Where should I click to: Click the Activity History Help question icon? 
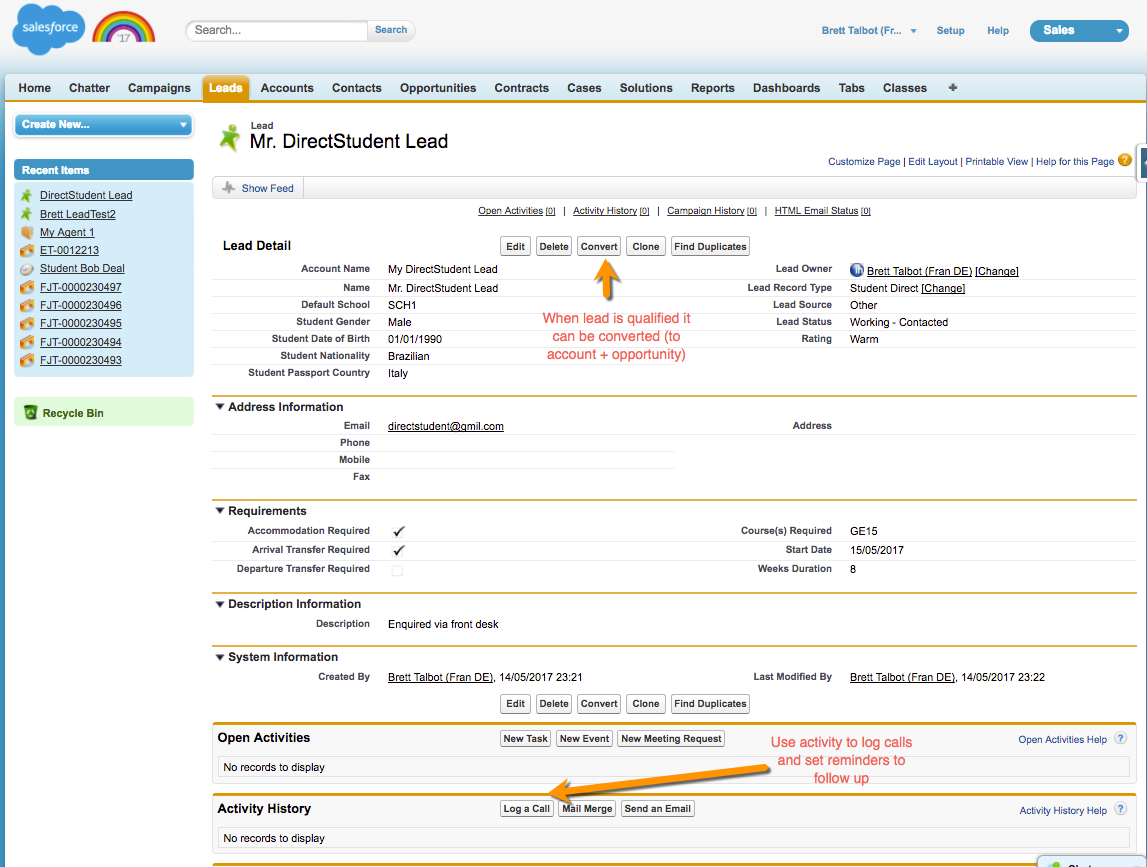pos(1120,810)
